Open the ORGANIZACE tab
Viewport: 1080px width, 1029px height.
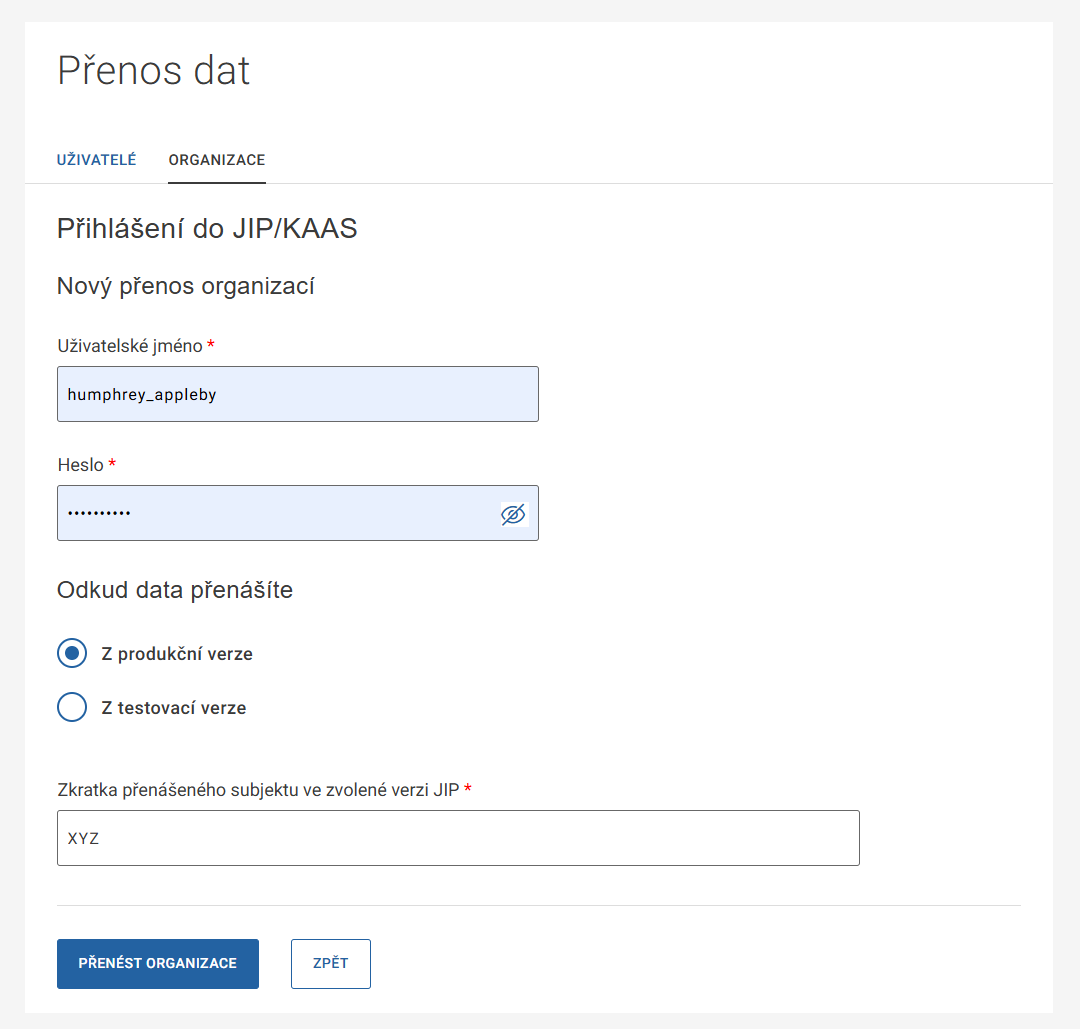[x=217, y=160]
